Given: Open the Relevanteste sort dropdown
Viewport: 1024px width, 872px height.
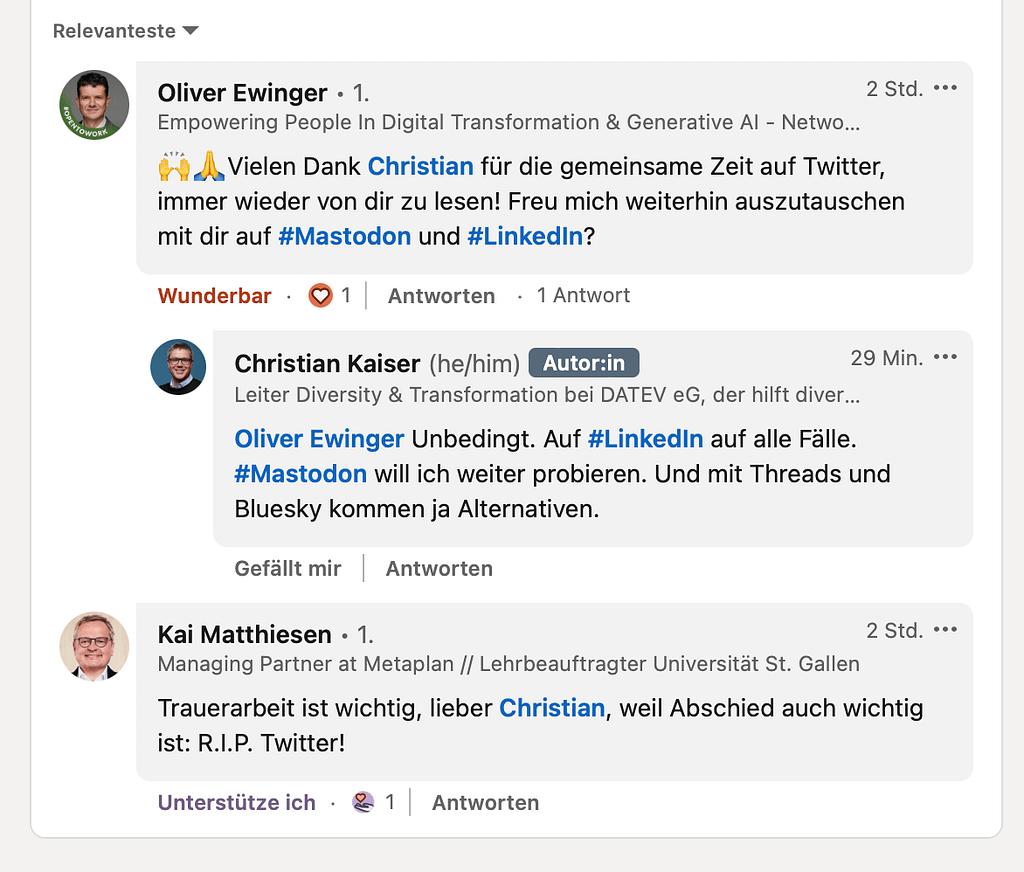Looking at the screenshot, I should click(x=126, y=31).
